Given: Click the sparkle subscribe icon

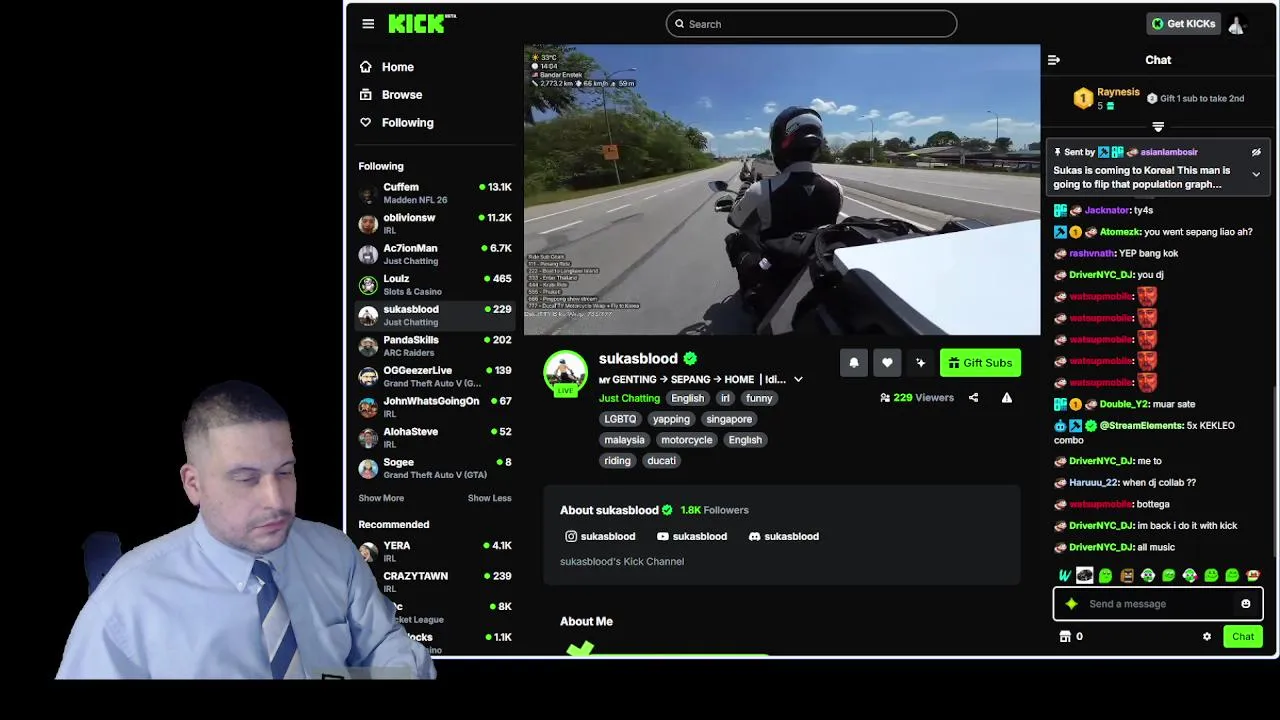Looking at the screenshot, I should 920,363.
